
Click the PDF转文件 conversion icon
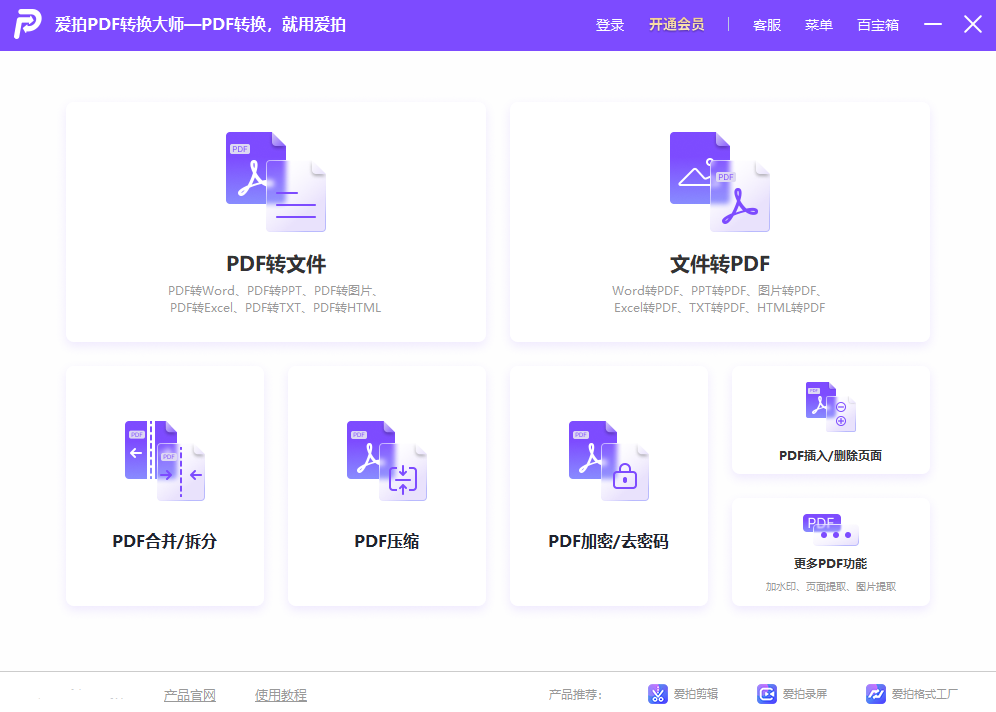pyautogui.click(x=275, y=181)
